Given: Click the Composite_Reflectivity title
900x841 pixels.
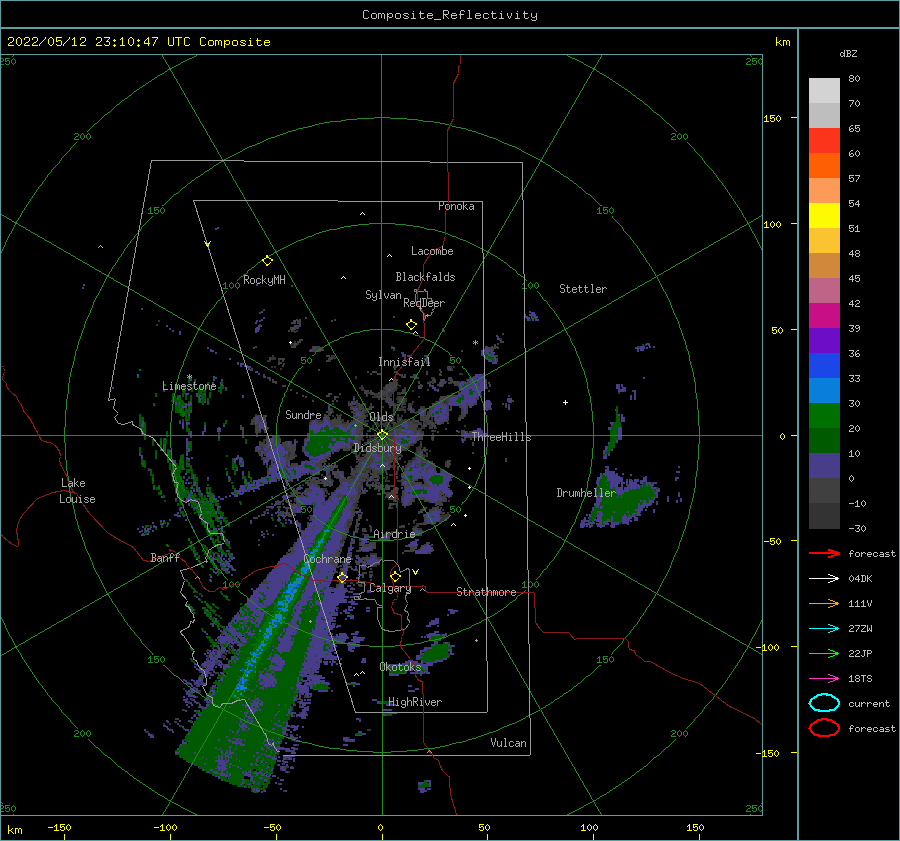Looking at the screenshot, I should pos(449,15).
